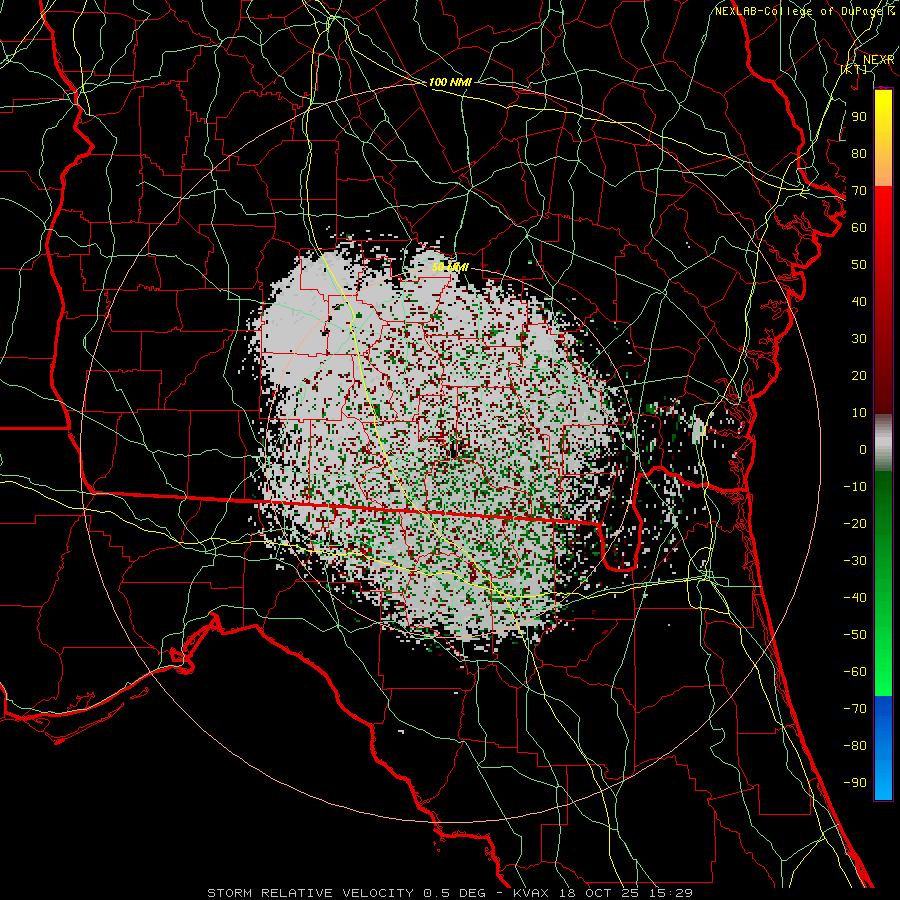Click the bright green segment of the color bar

(x=883, y=660)
